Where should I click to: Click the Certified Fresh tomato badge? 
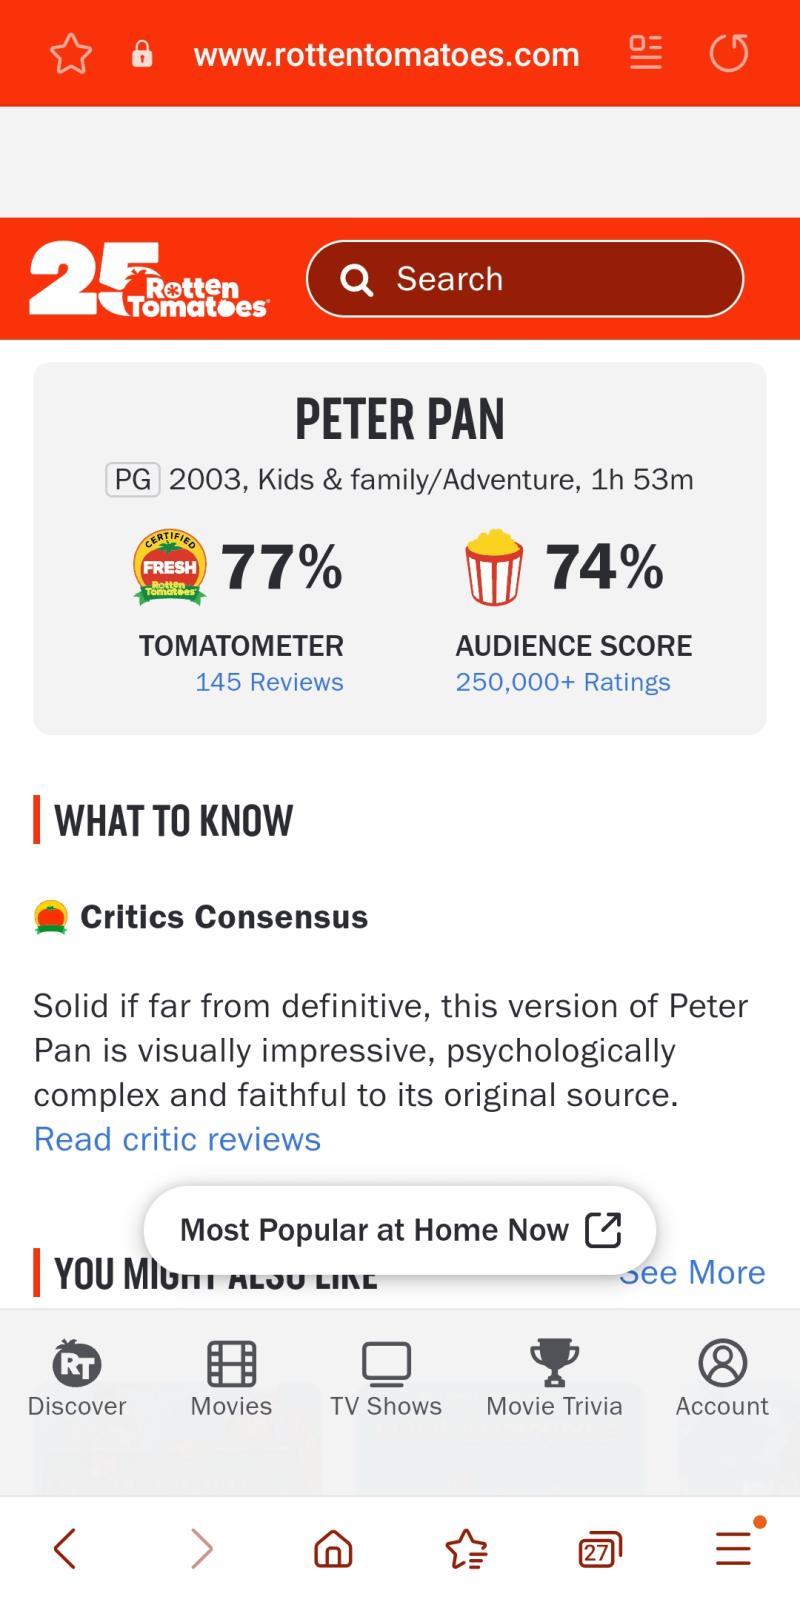click(x=170, y=567)
